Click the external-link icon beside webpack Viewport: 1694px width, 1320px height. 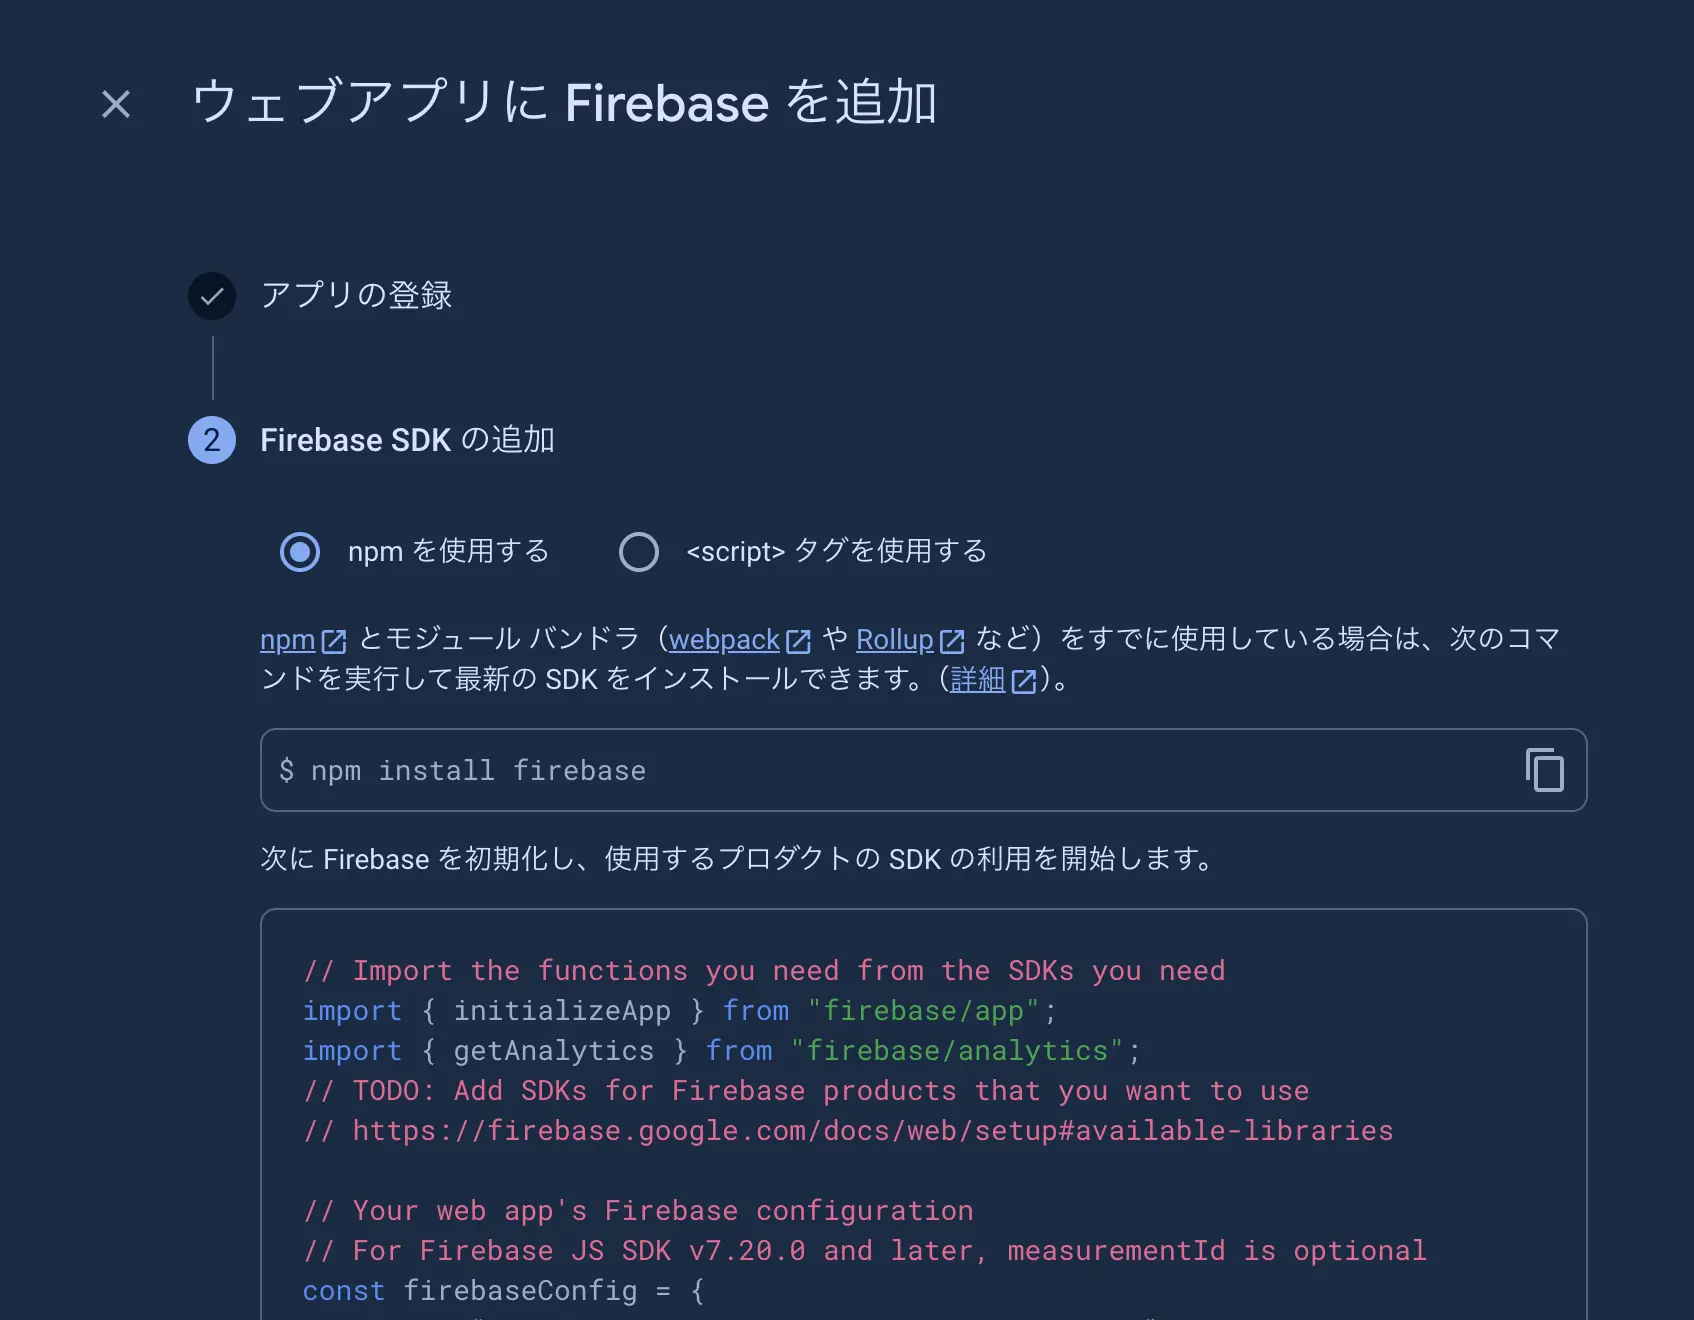tap(797, 639)
